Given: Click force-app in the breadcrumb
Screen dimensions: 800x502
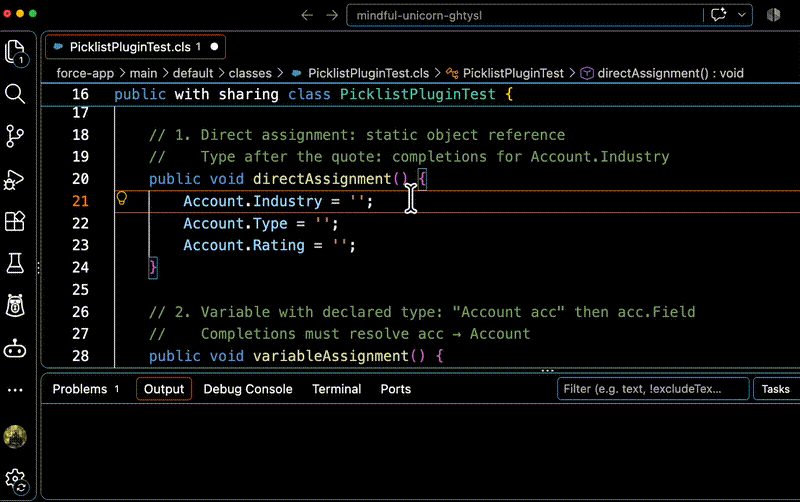Looking at the screenshot, I should (x=85, y=73).
